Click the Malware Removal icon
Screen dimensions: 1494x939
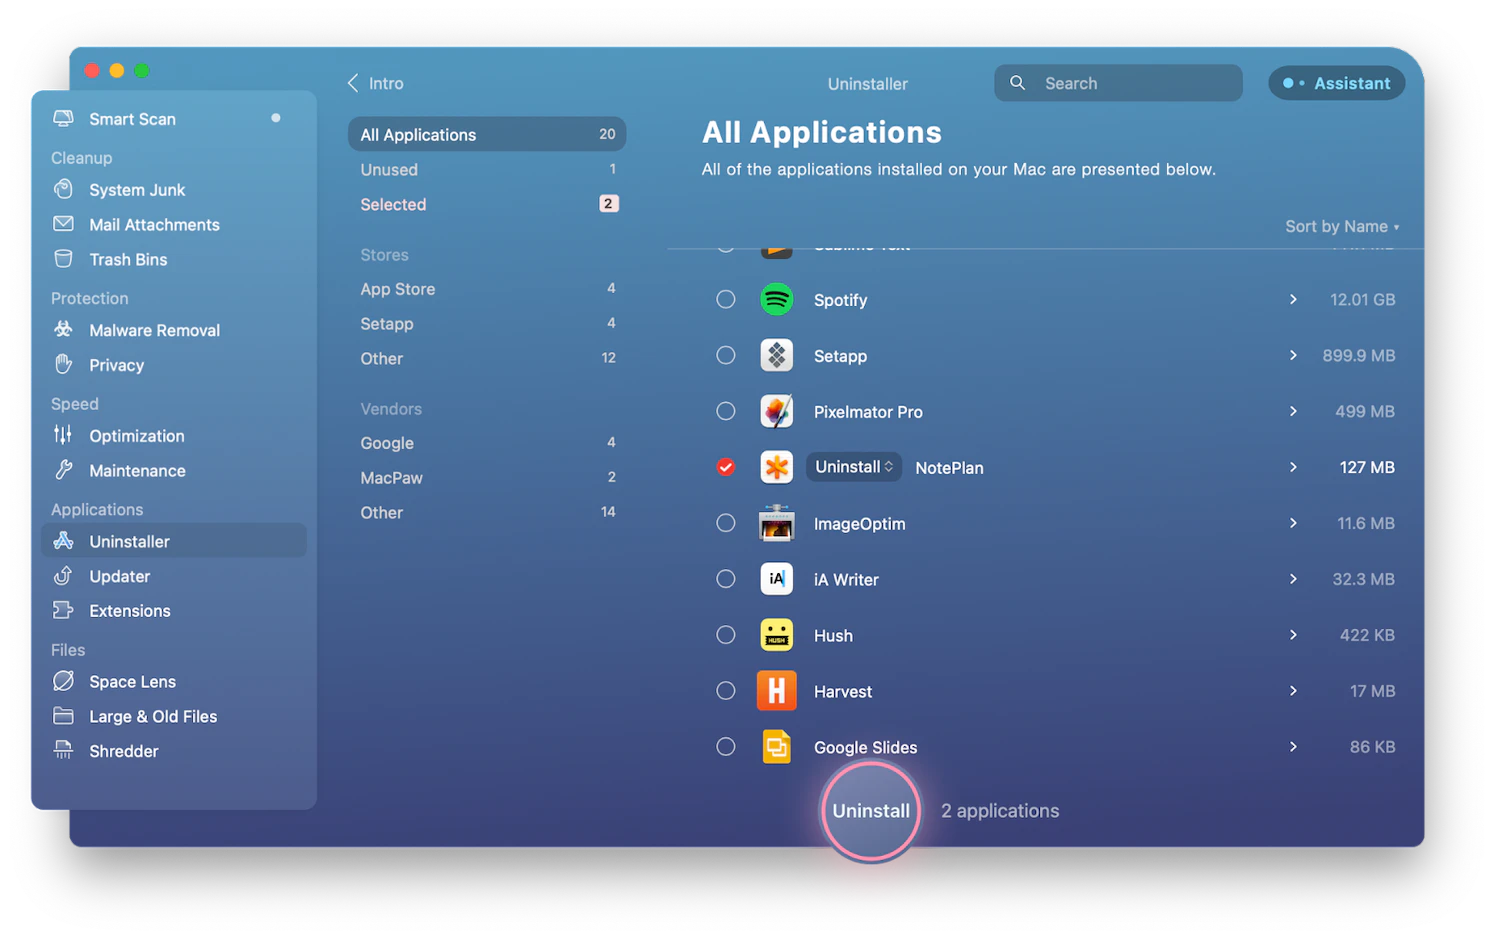pyautogui.click(x=62, y=330)
